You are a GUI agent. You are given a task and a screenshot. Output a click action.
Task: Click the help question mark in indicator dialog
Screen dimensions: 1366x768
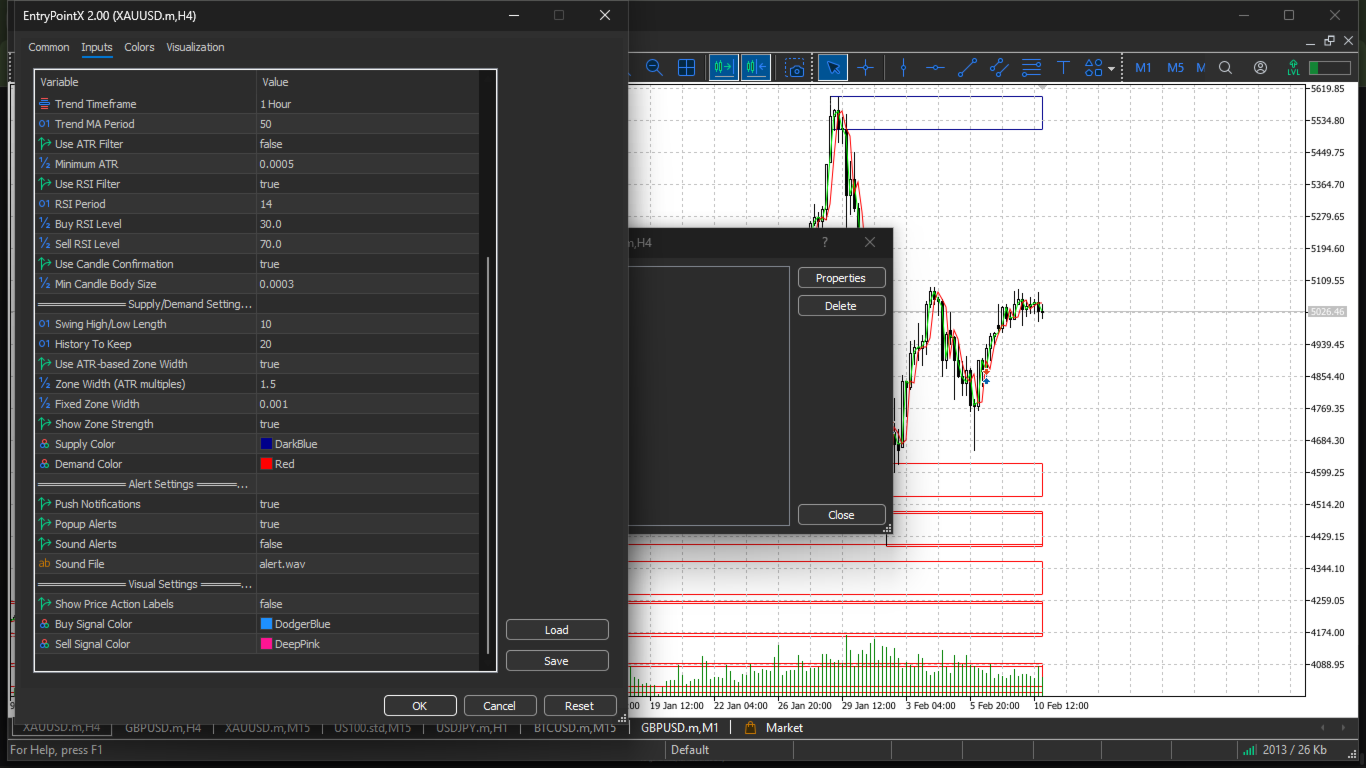click(x=825, y=242)
